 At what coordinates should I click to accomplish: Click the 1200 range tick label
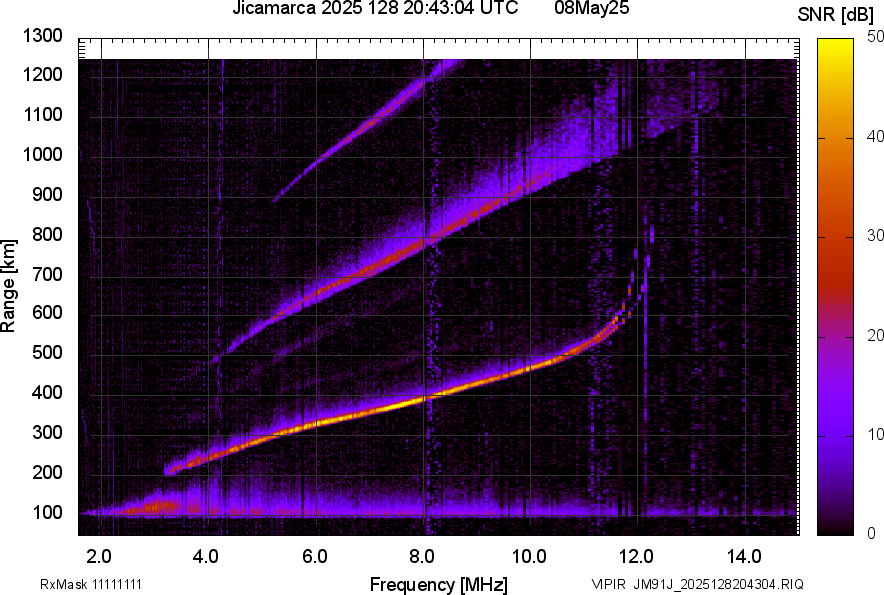point(42,74)
